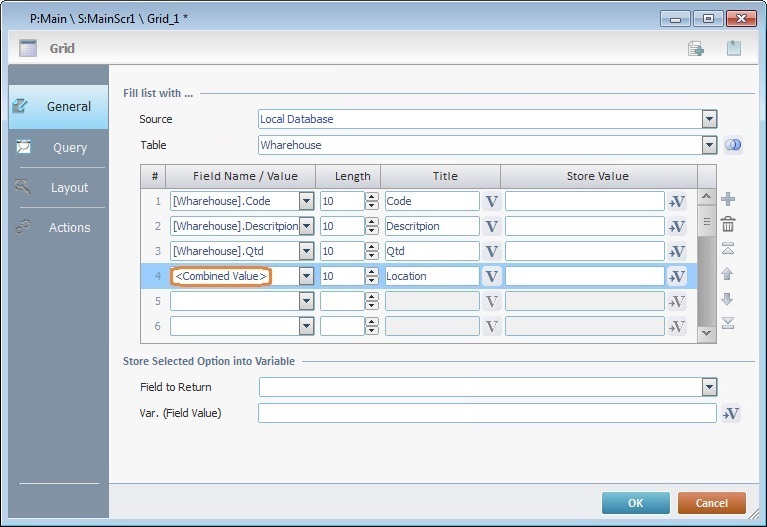This screenshot has width=767, height=527.
Task: Move the selected row up one position
Action: coord(728,274)
